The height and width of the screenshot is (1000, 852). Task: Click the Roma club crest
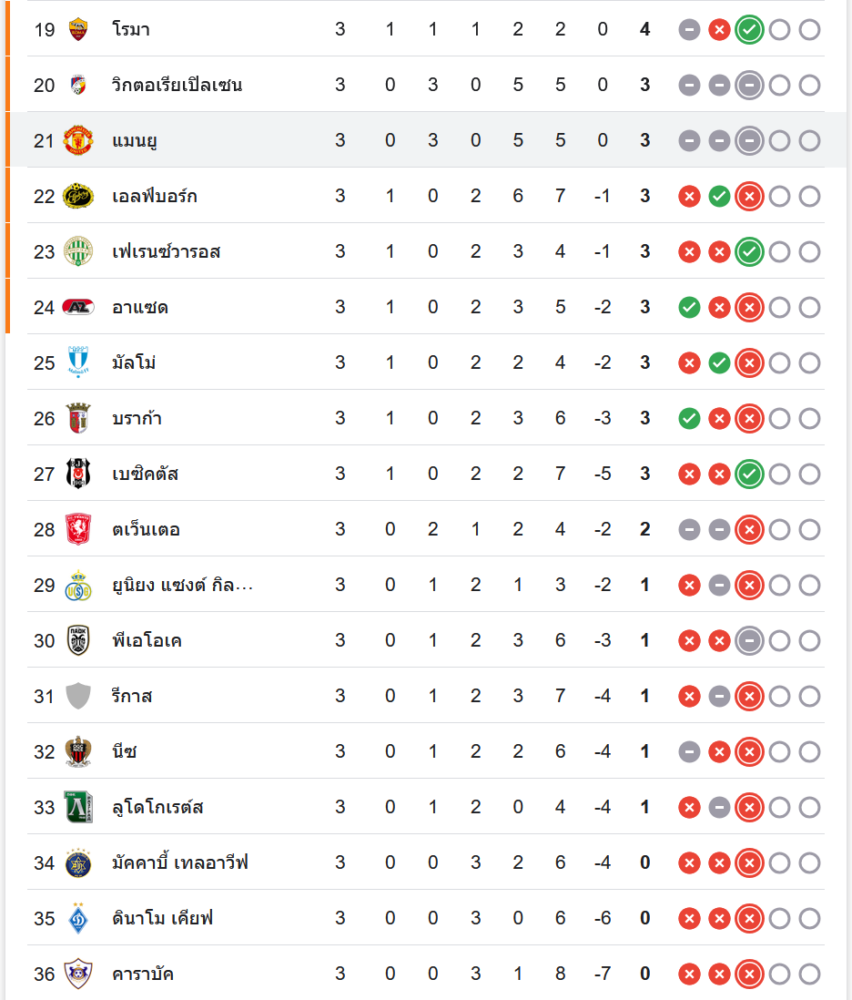tap(78, 29)
